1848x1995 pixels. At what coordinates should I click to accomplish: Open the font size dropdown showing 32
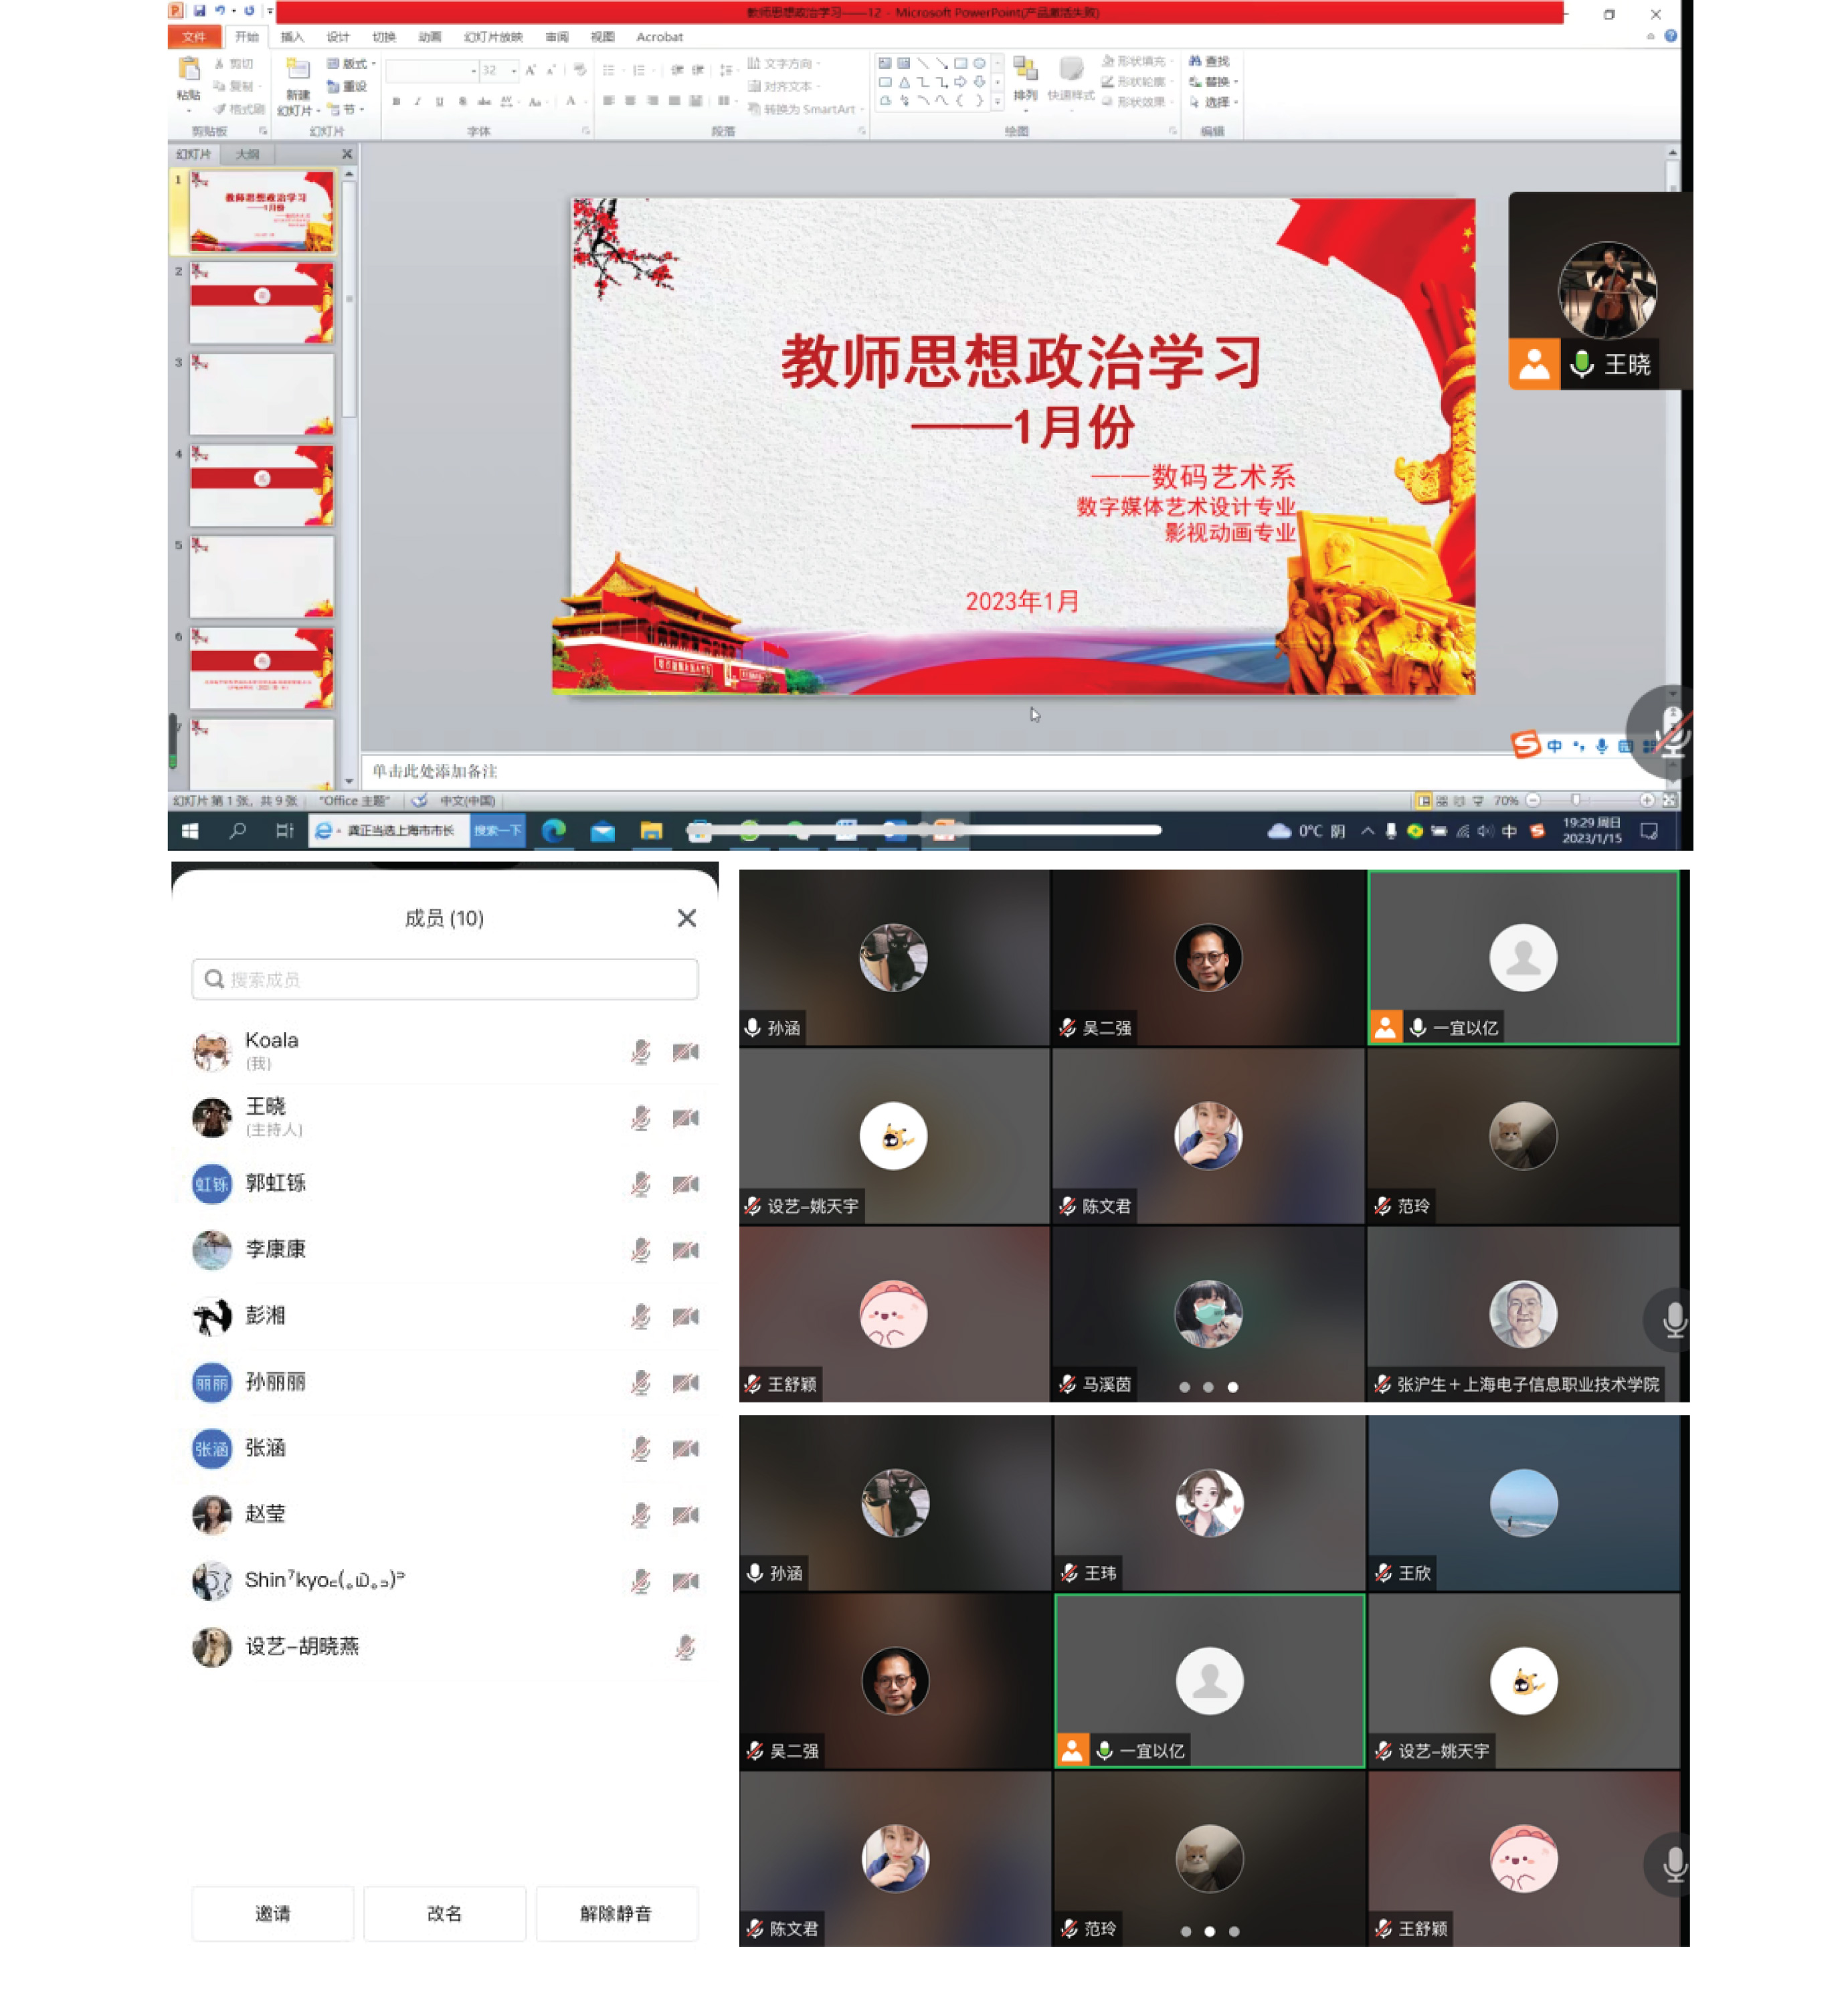(x=513, y=71)
